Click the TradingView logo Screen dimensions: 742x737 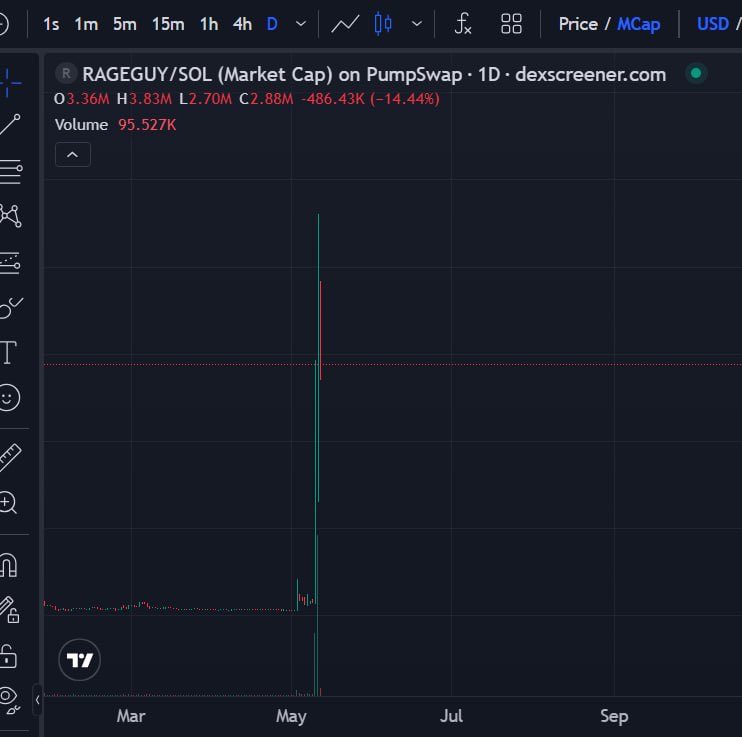[80, 659]
